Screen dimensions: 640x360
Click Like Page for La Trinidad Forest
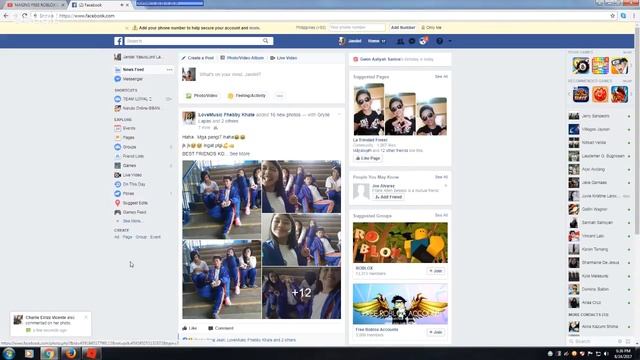(x=368, y=158)
